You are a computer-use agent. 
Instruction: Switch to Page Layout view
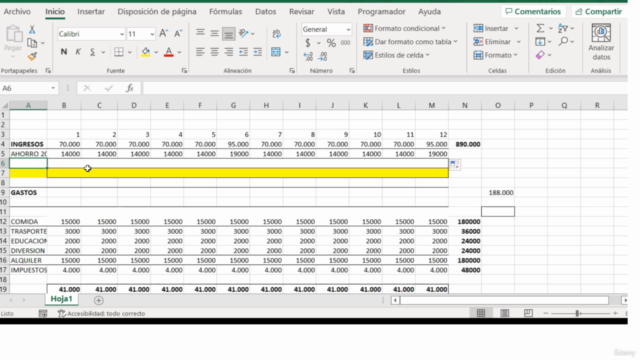pyautogui.click(x=504, y=313)
